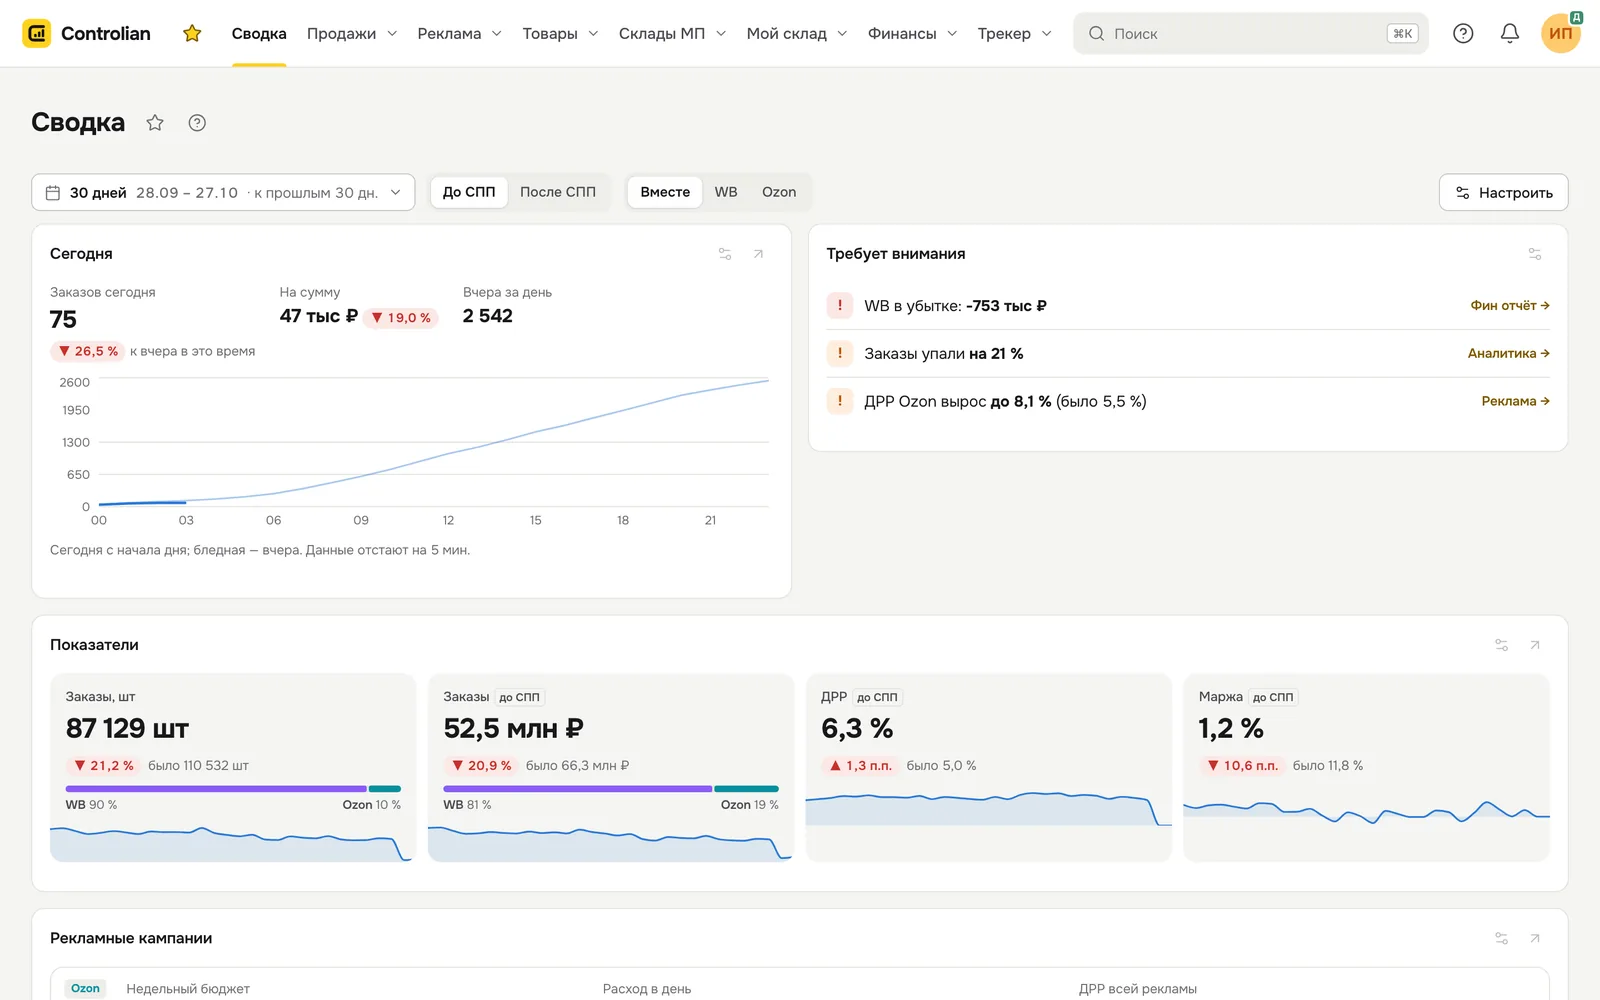1600x1000 pixels.
Task: Open the Трекер menu
Action: tap(1014, 34)
